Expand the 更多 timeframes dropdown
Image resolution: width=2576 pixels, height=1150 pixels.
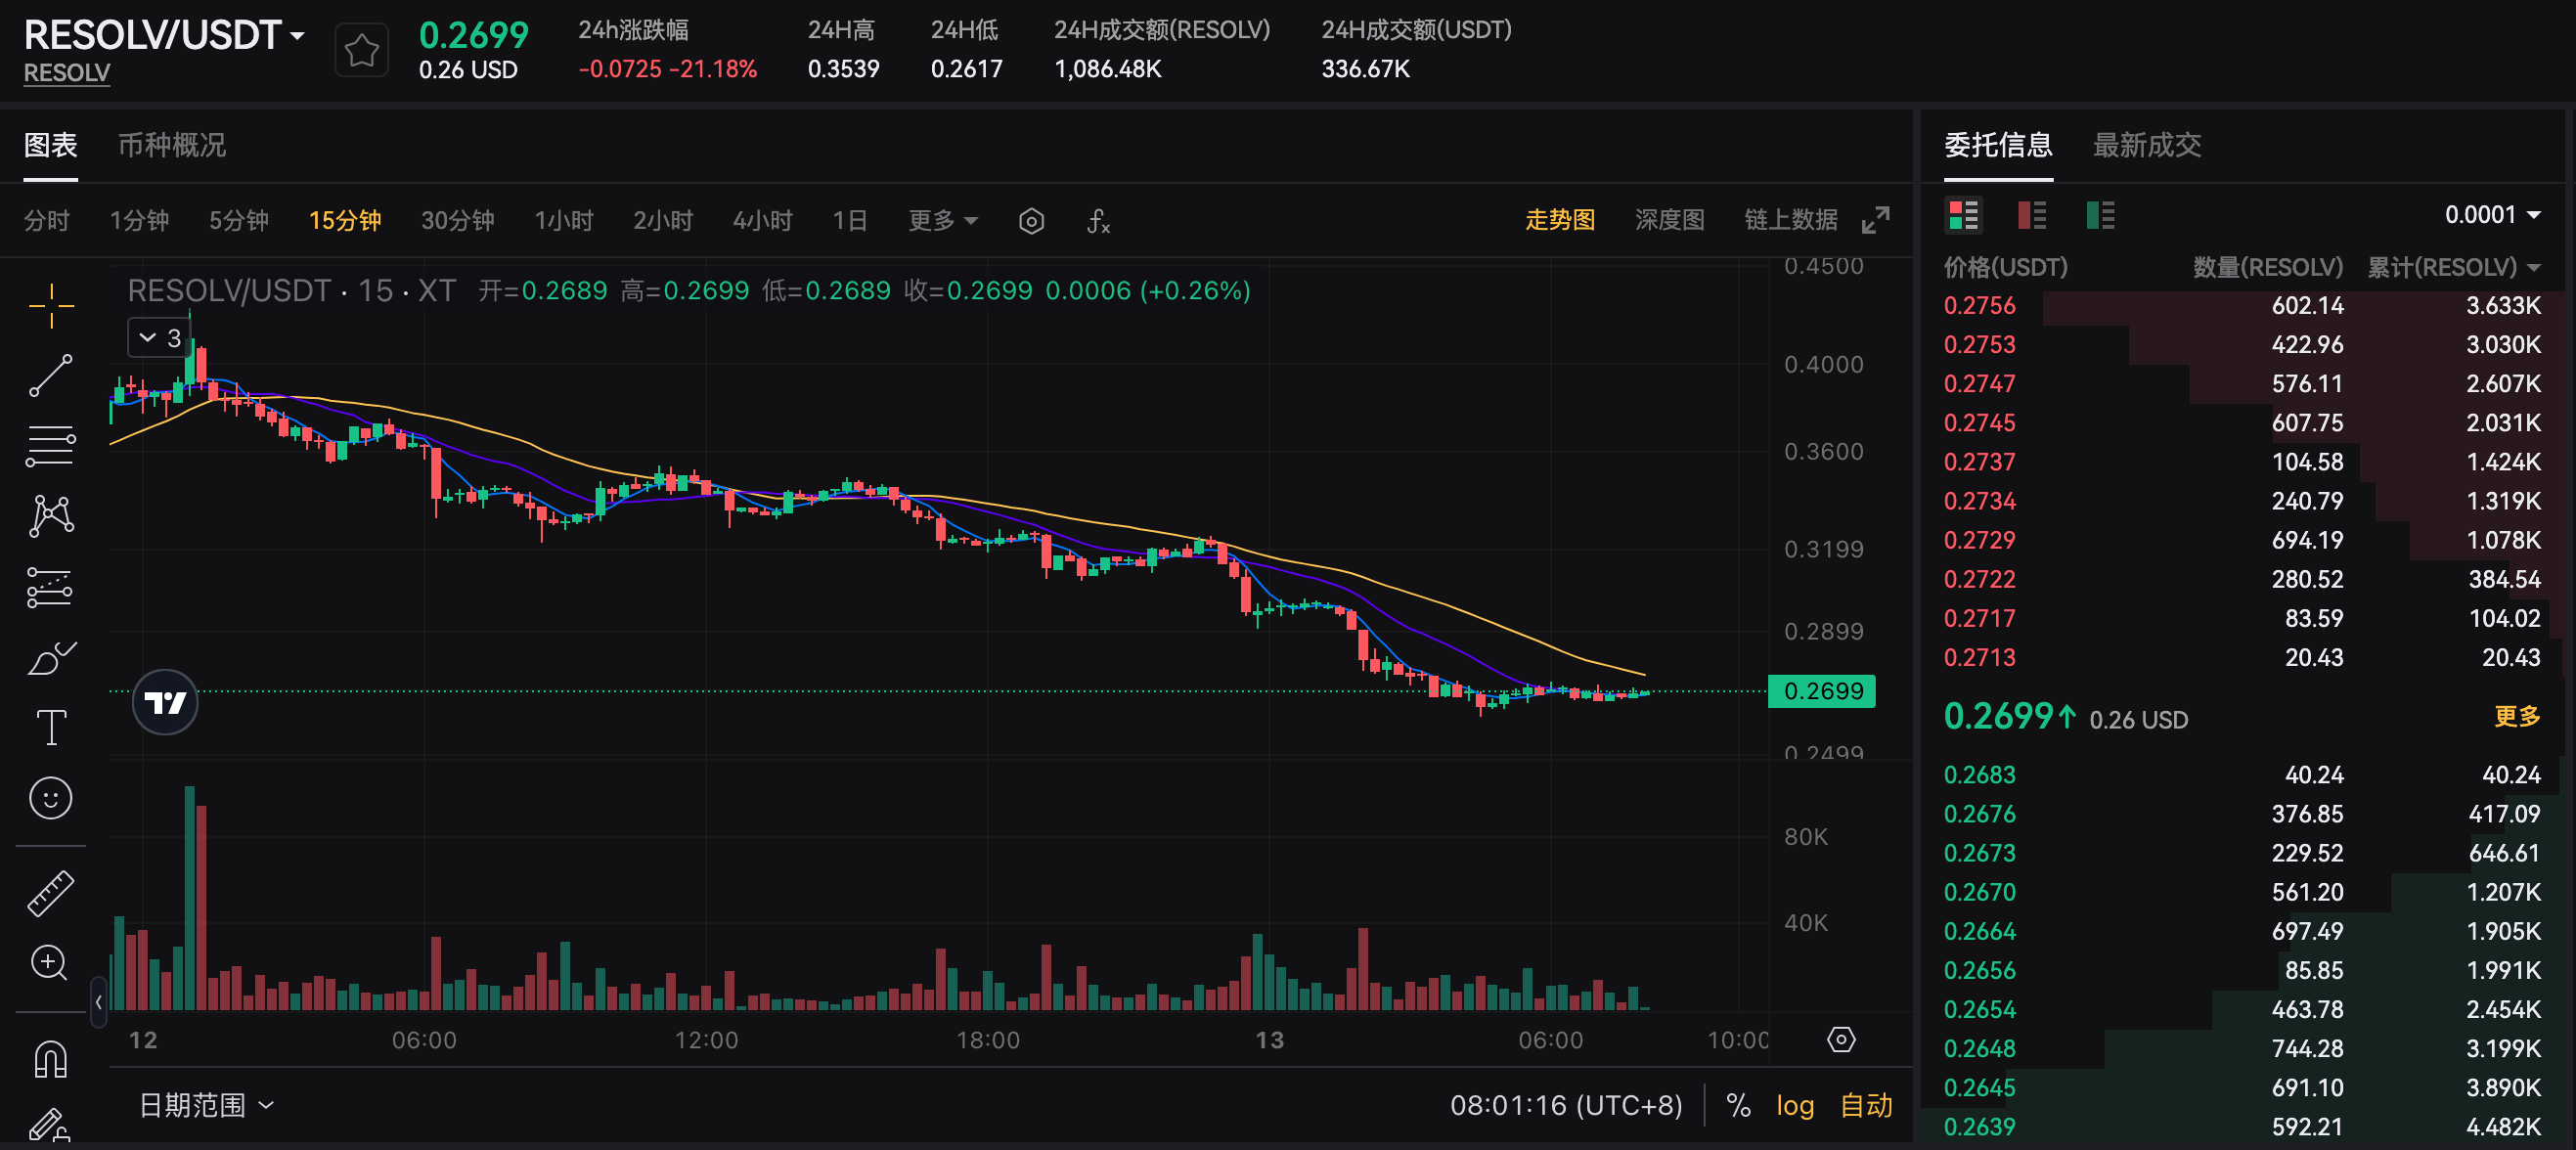942,220
